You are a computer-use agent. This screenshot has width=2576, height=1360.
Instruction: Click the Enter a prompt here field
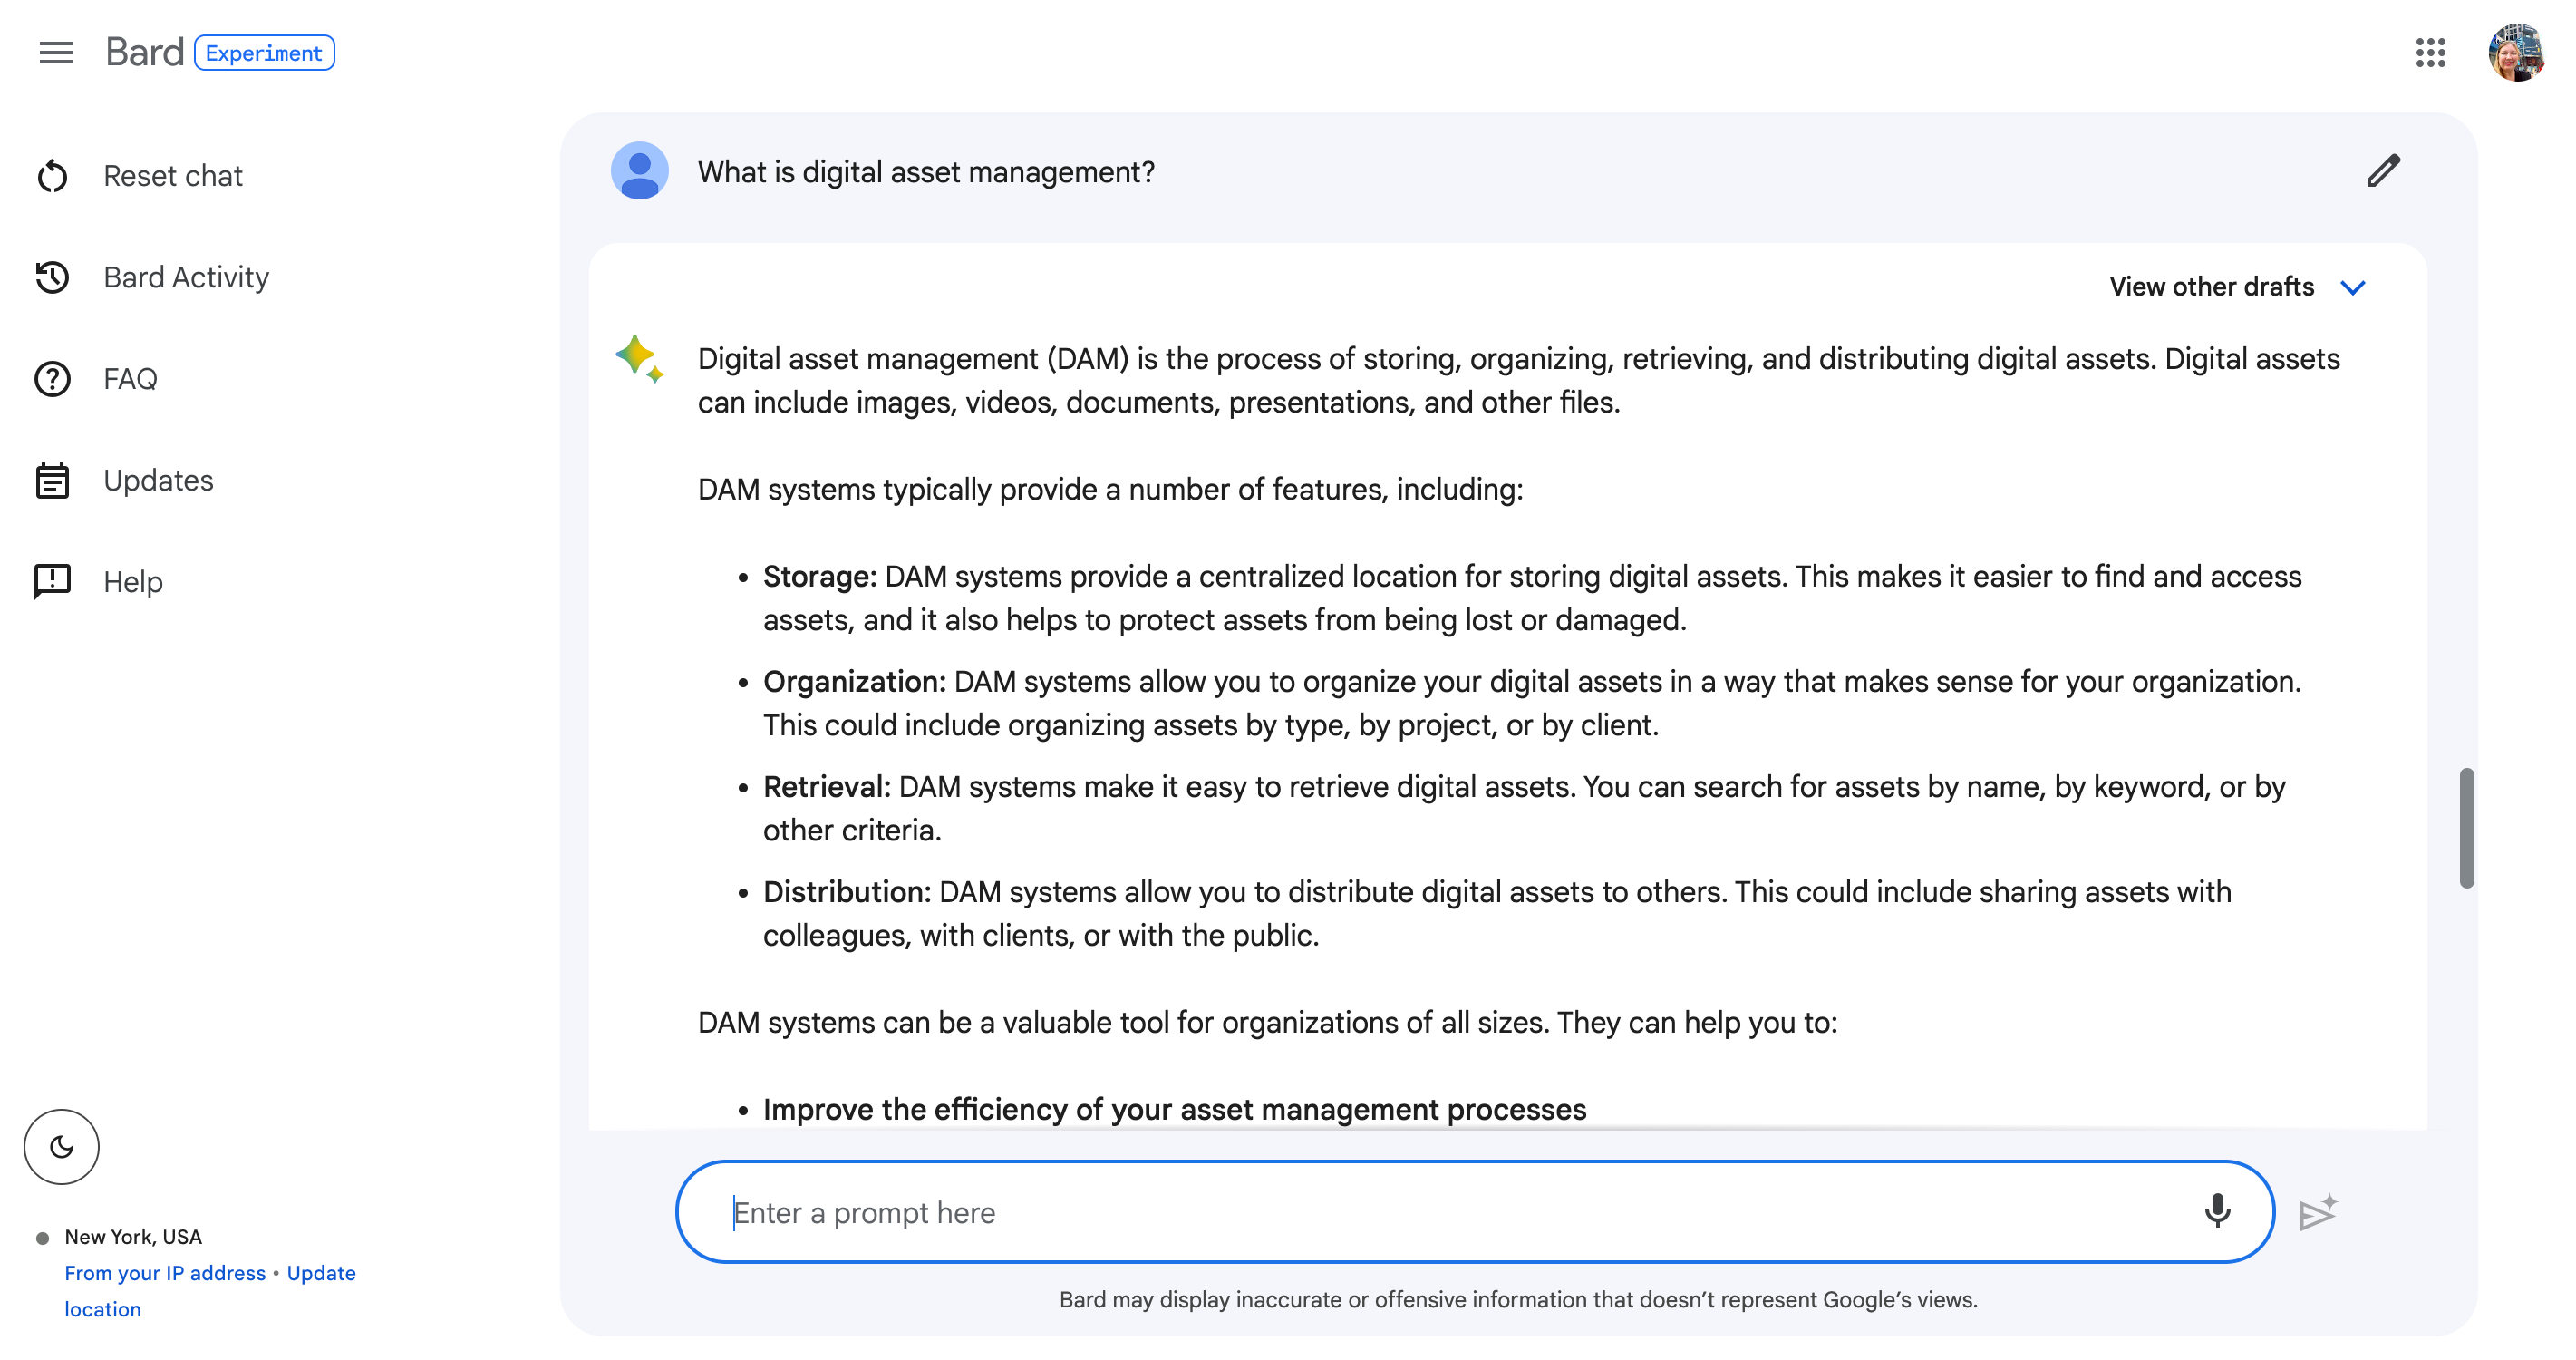[1475, 1212]
